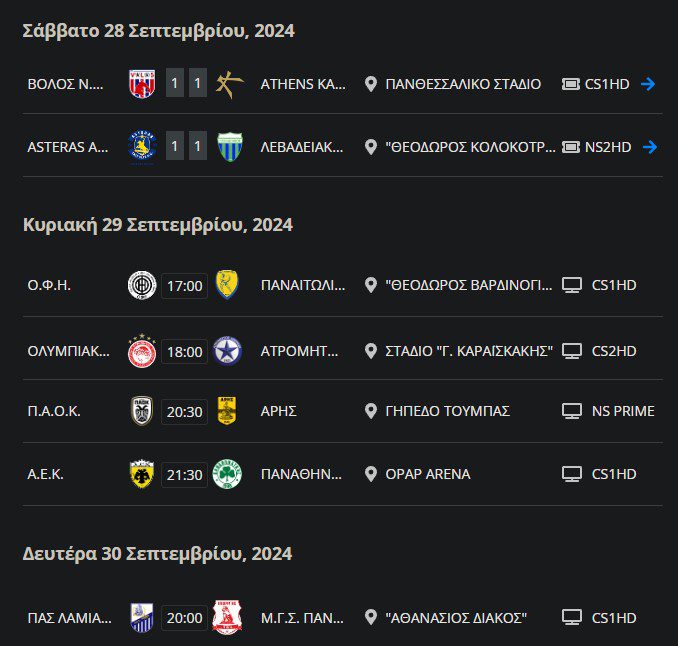Click the ΠΑΣ ΛΑΜΙΑ team crest
678x646 pixels.
click(142, 618)
